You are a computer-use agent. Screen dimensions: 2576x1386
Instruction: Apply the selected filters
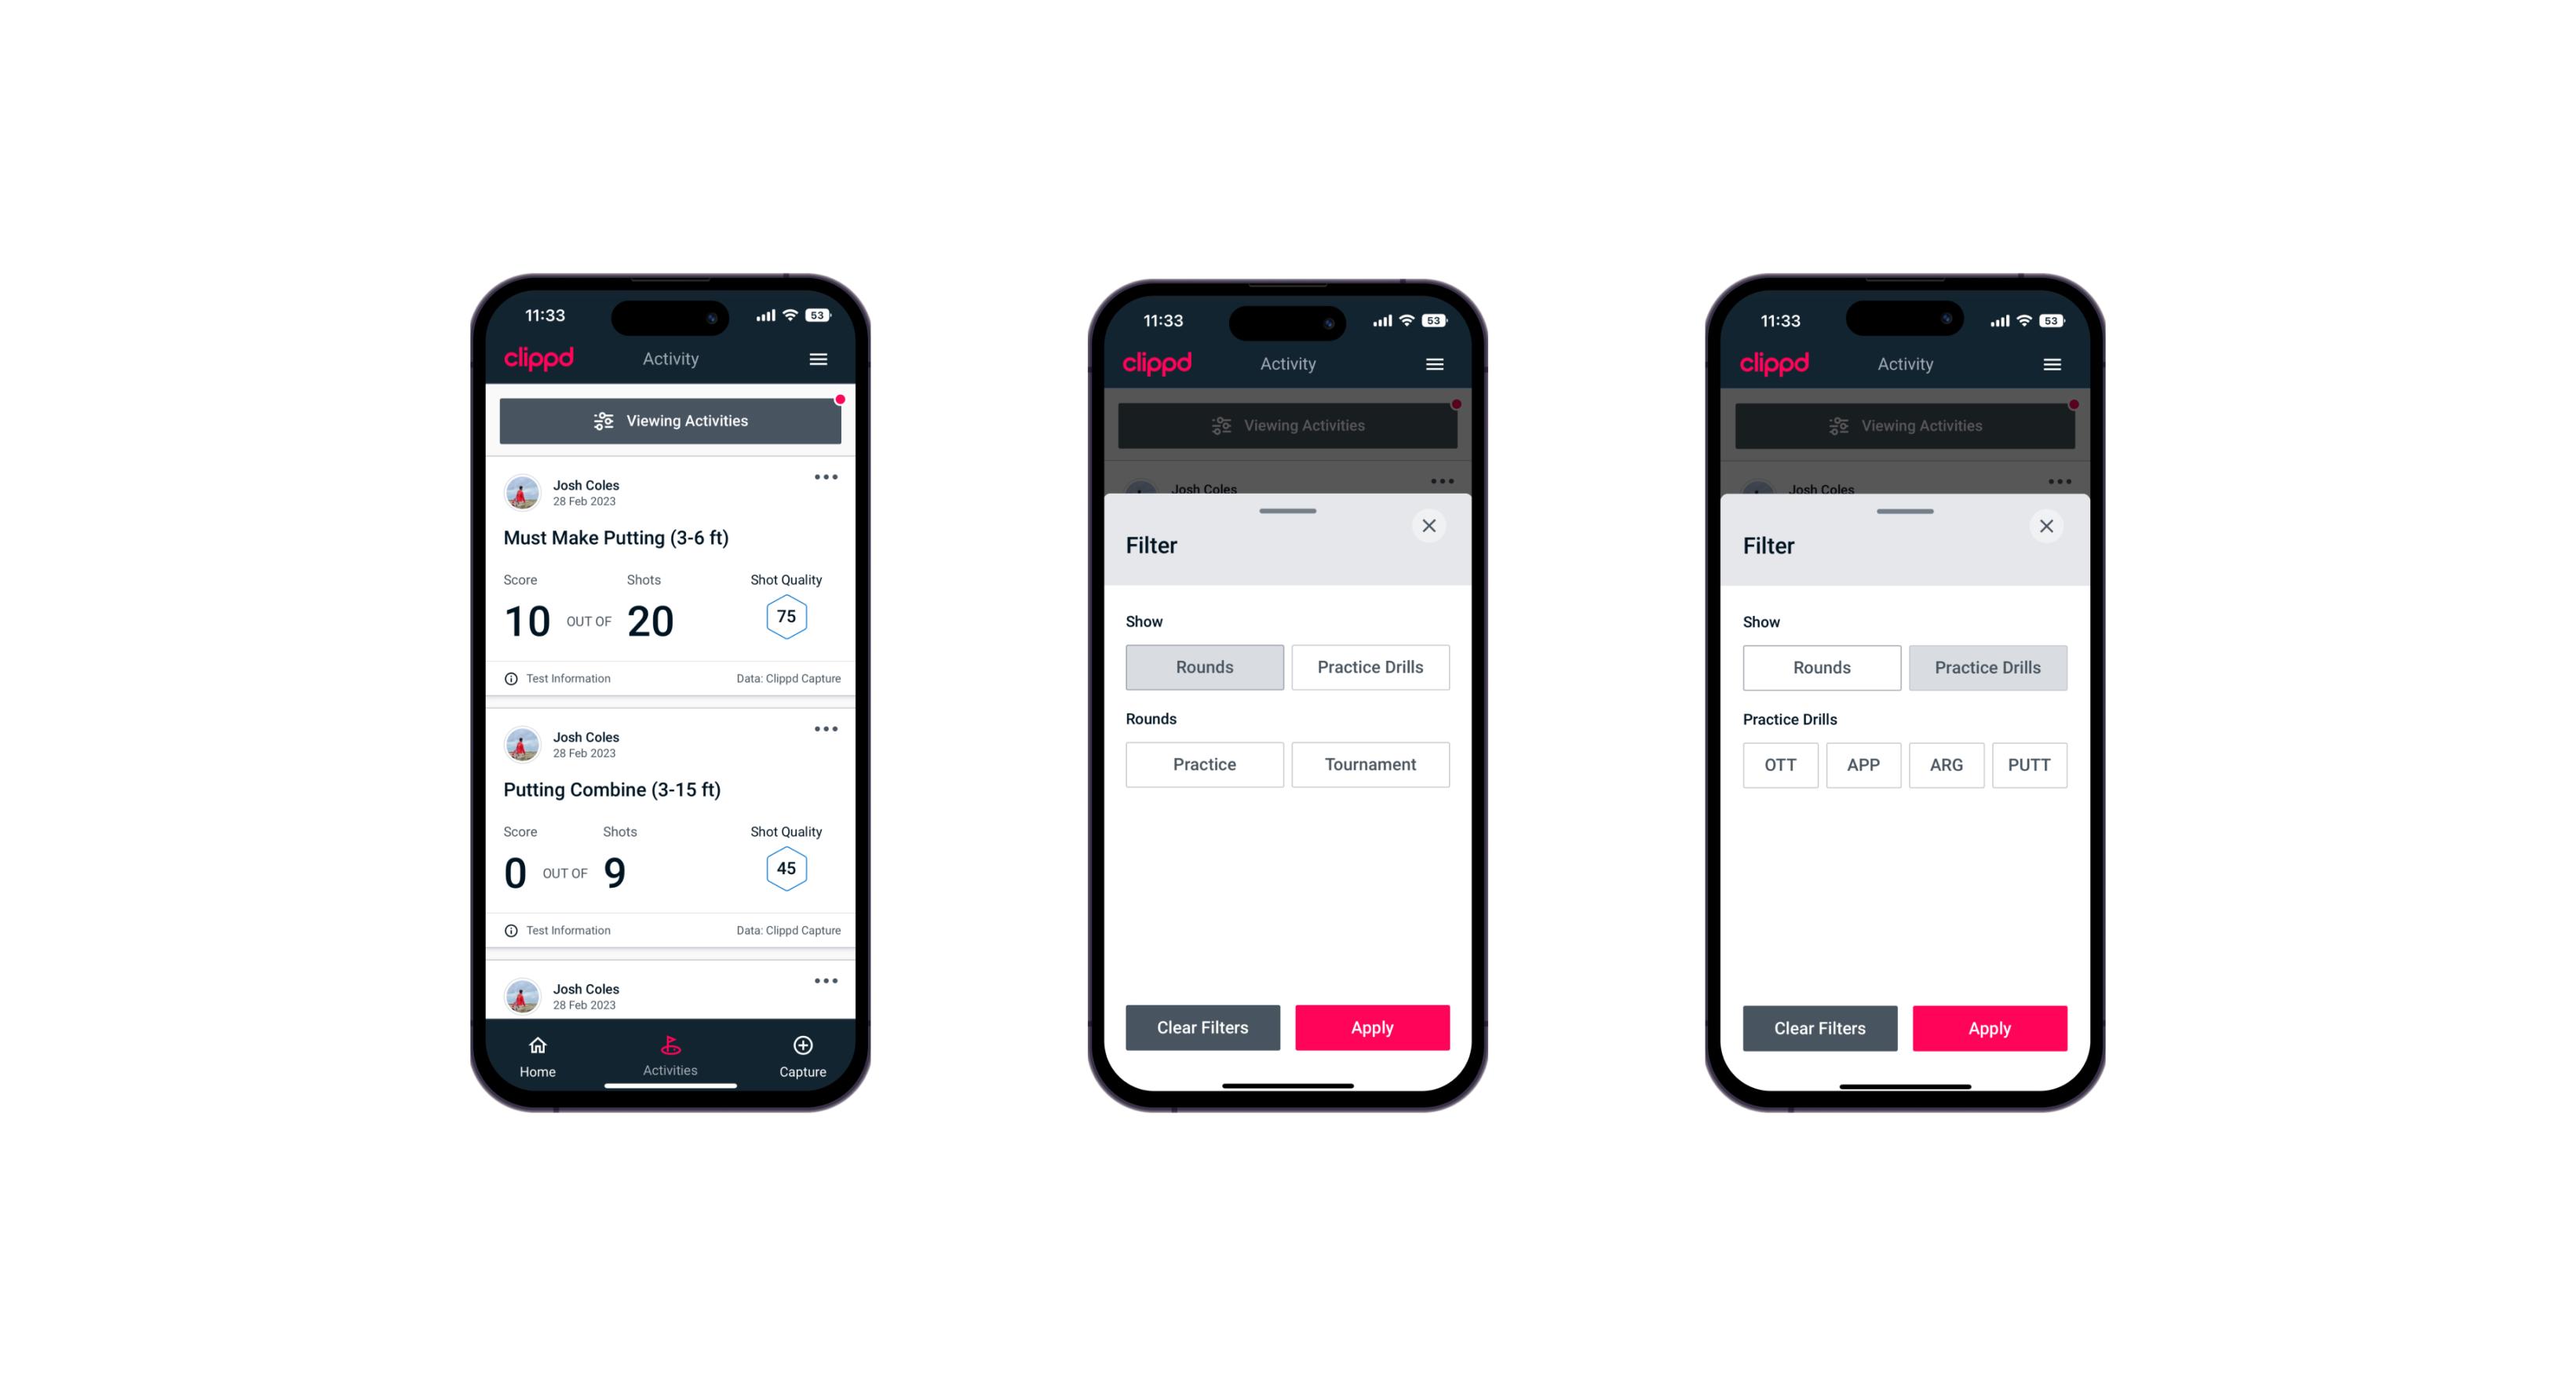pos(1985,1026)
